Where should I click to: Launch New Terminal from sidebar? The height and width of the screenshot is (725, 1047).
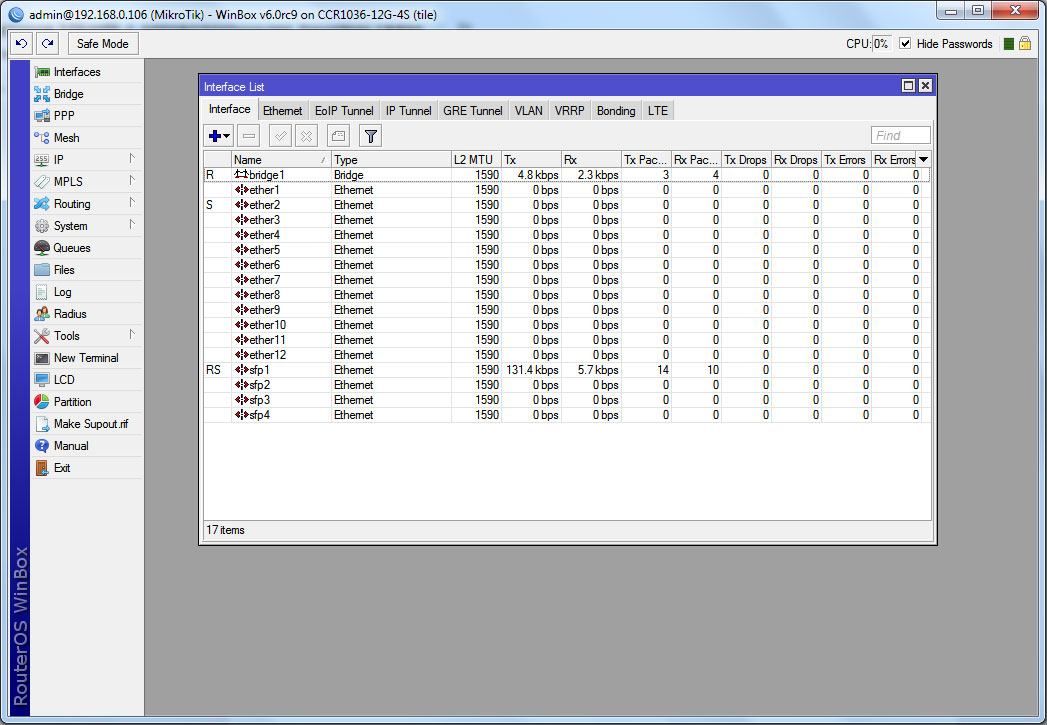(85, 358)
